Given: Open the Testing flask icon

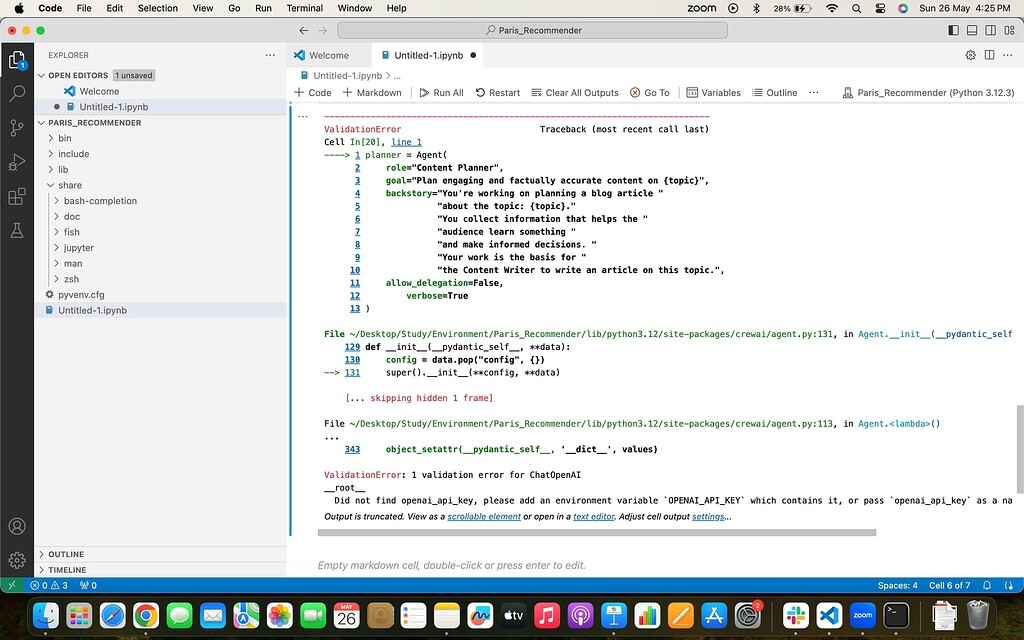Looking at the screenshot, I should (x=17, y=230).
